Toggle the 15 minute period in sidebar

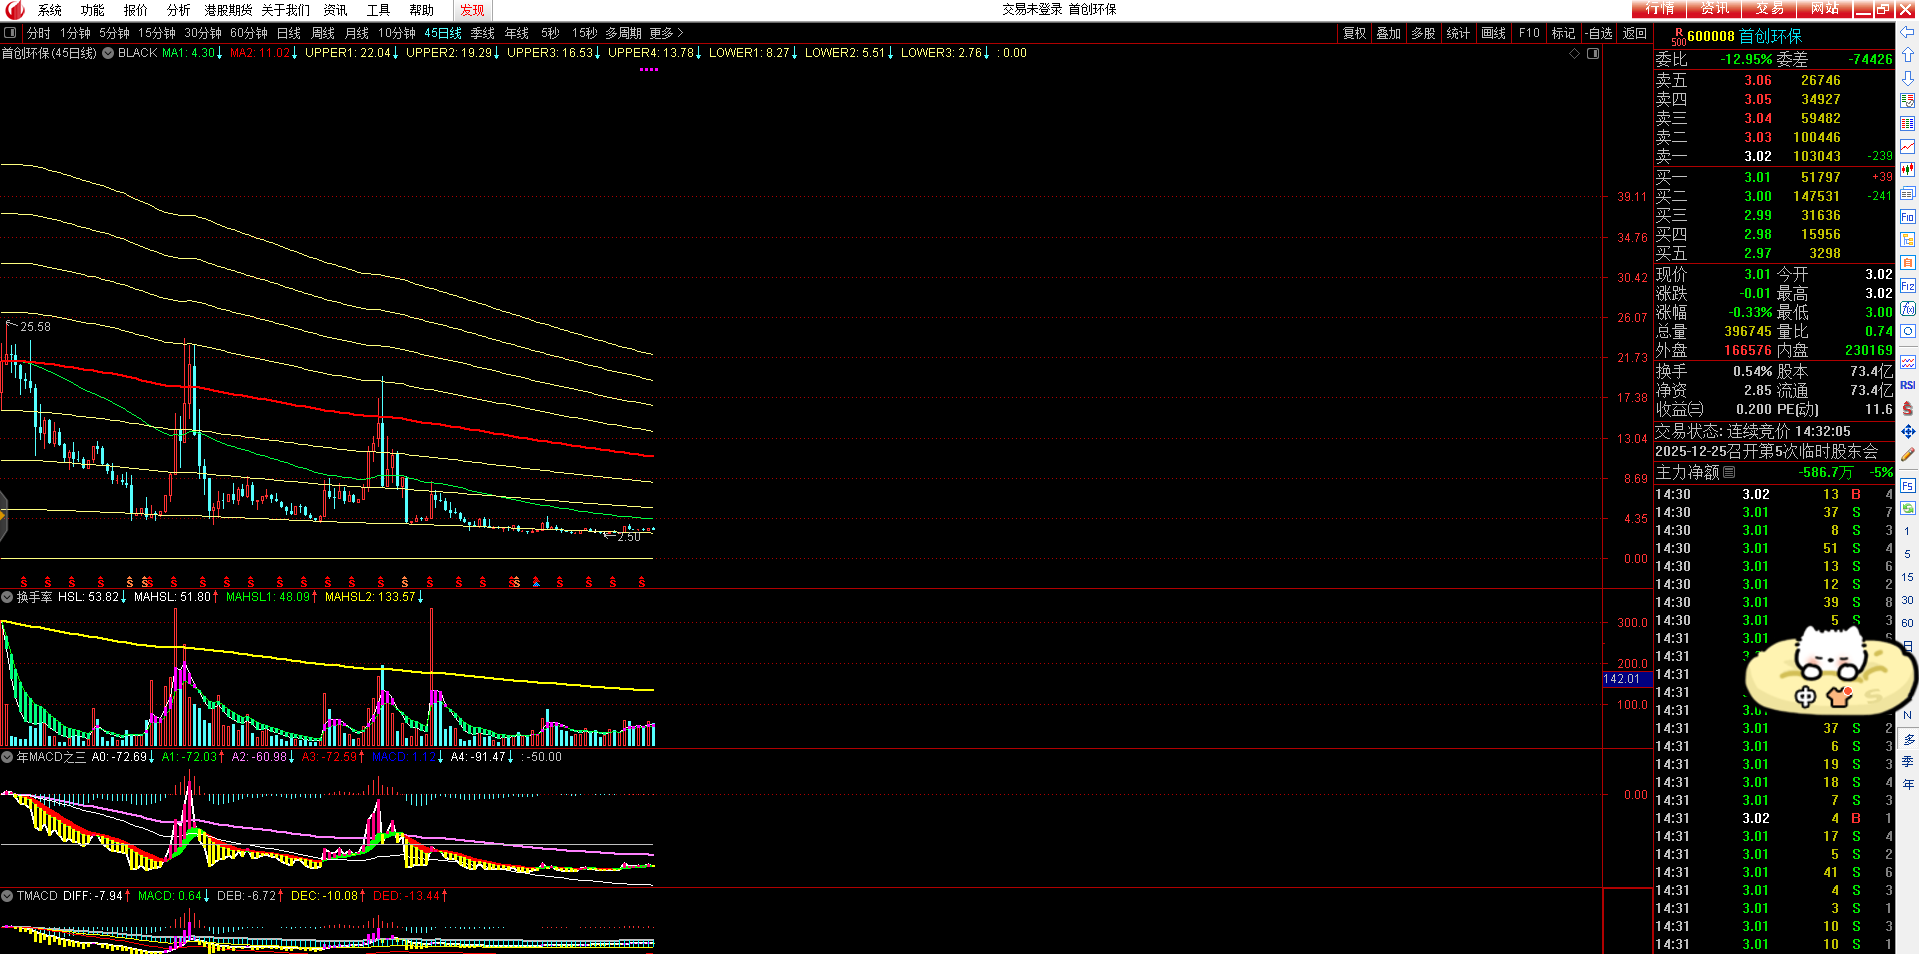point(1907,577)
